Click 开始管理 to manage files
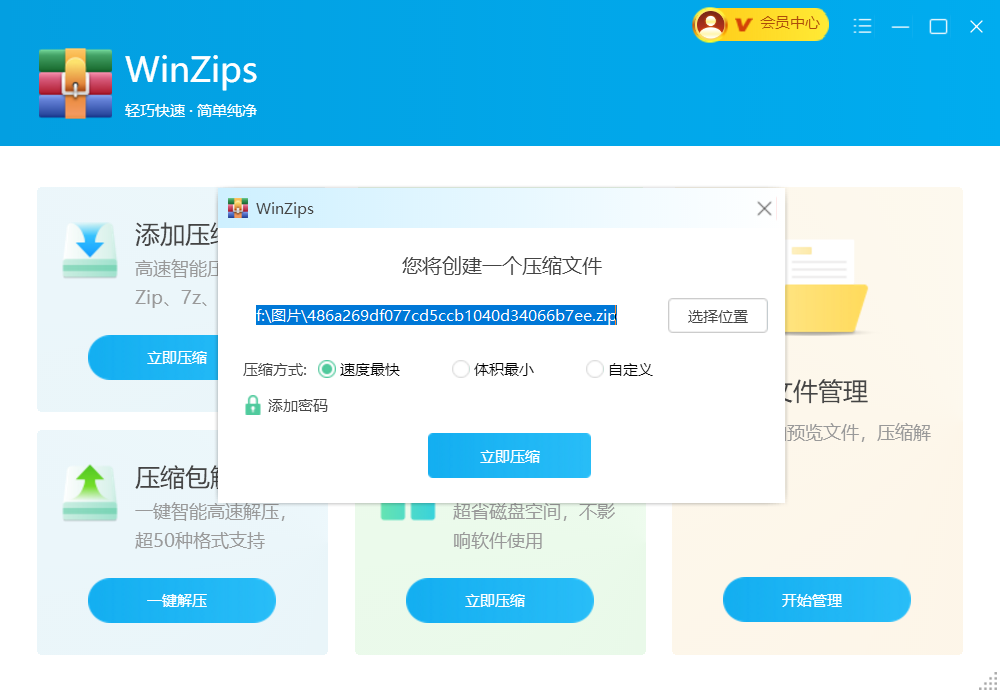 [x=816, y=599]
